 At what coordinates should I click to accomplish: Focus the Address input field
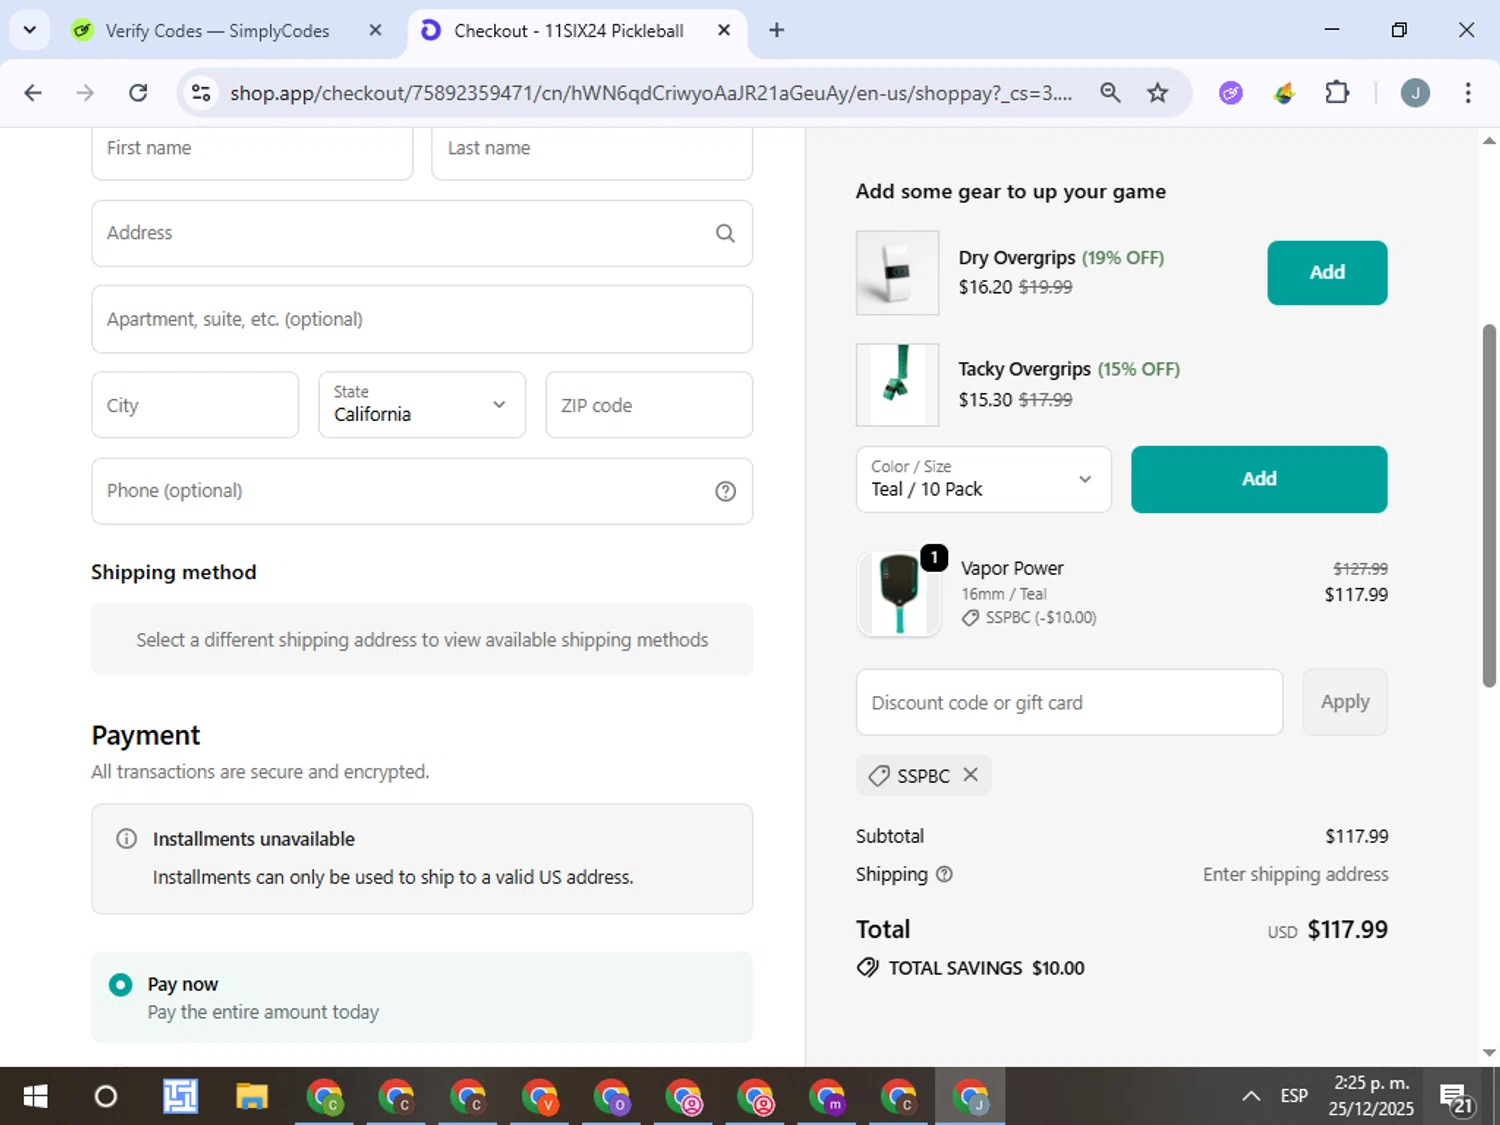422,233
